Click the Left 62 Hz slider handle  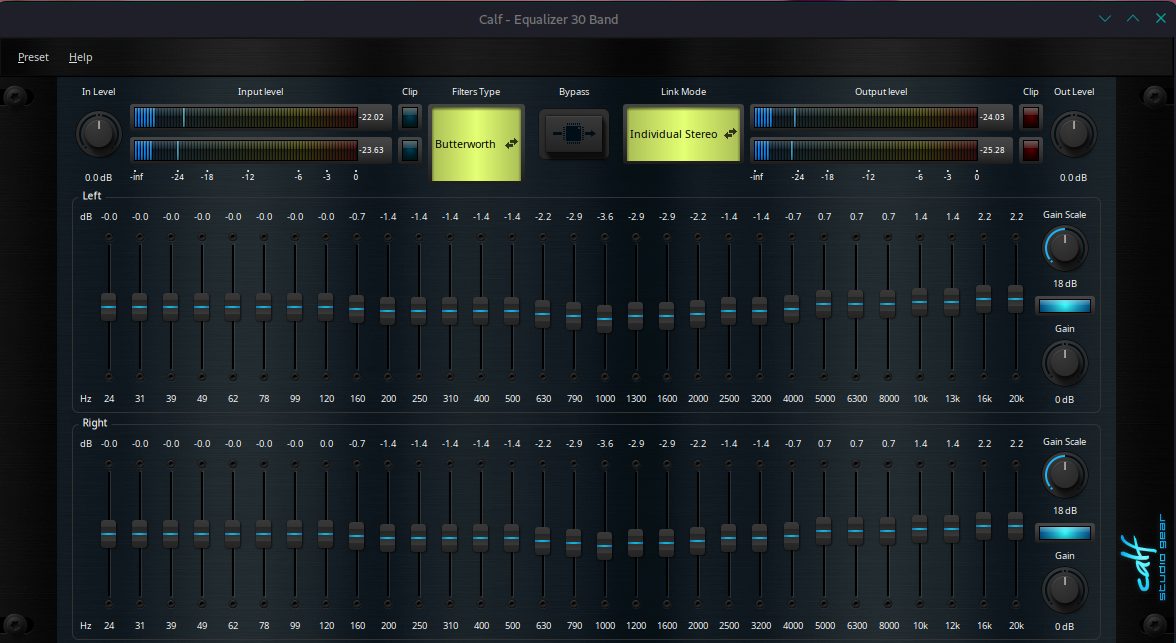232,307
